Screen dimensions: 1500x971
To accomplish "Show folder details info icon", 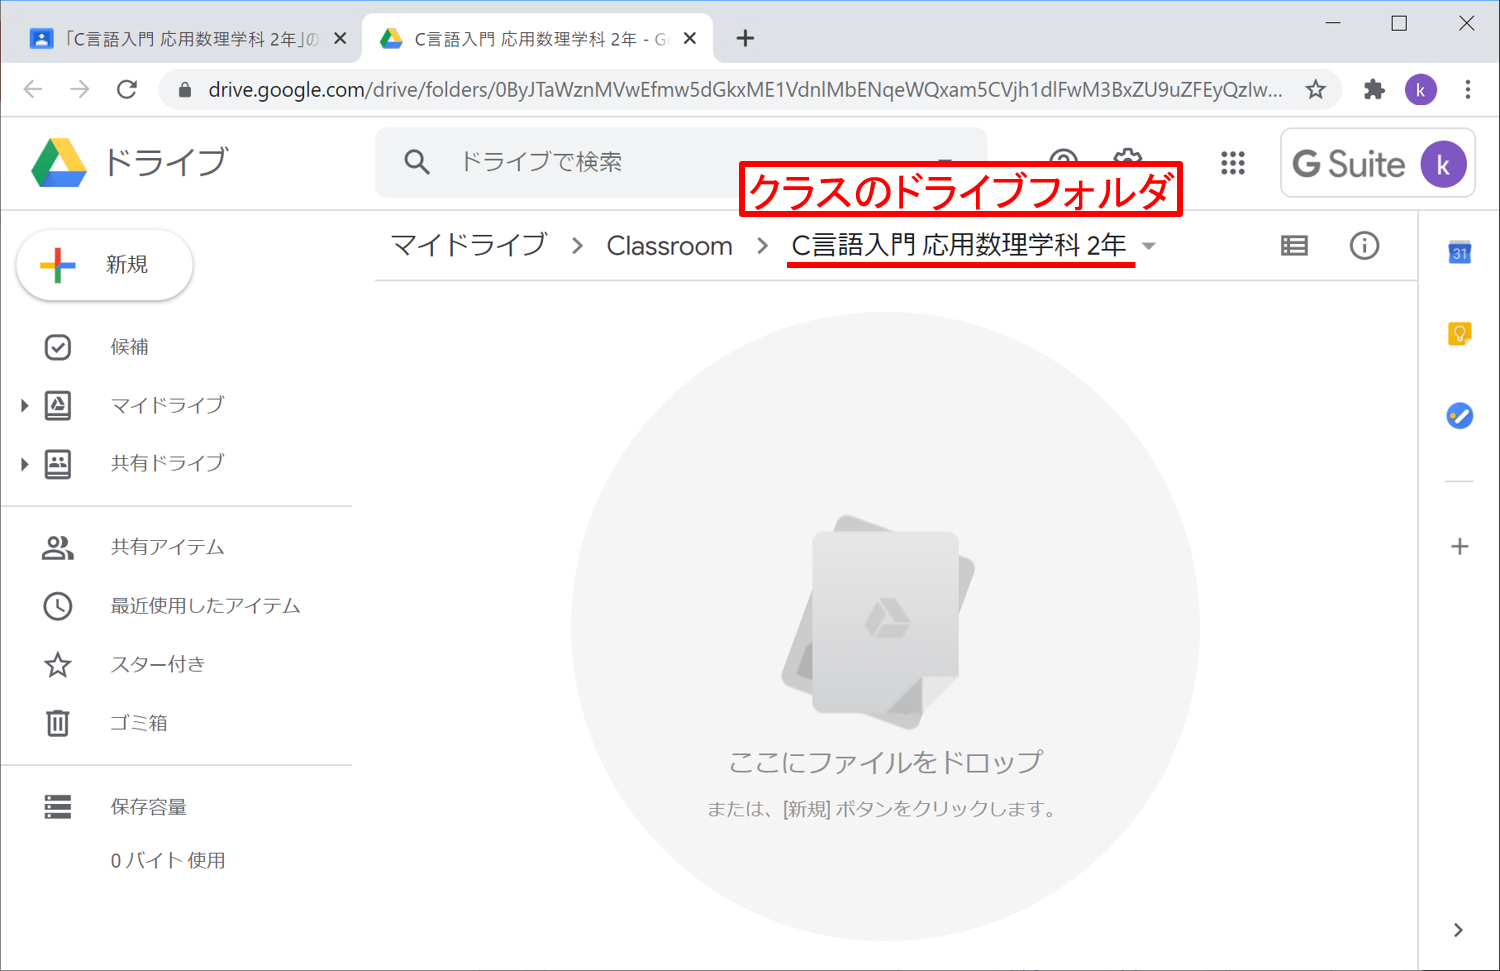I will 1364,246.
